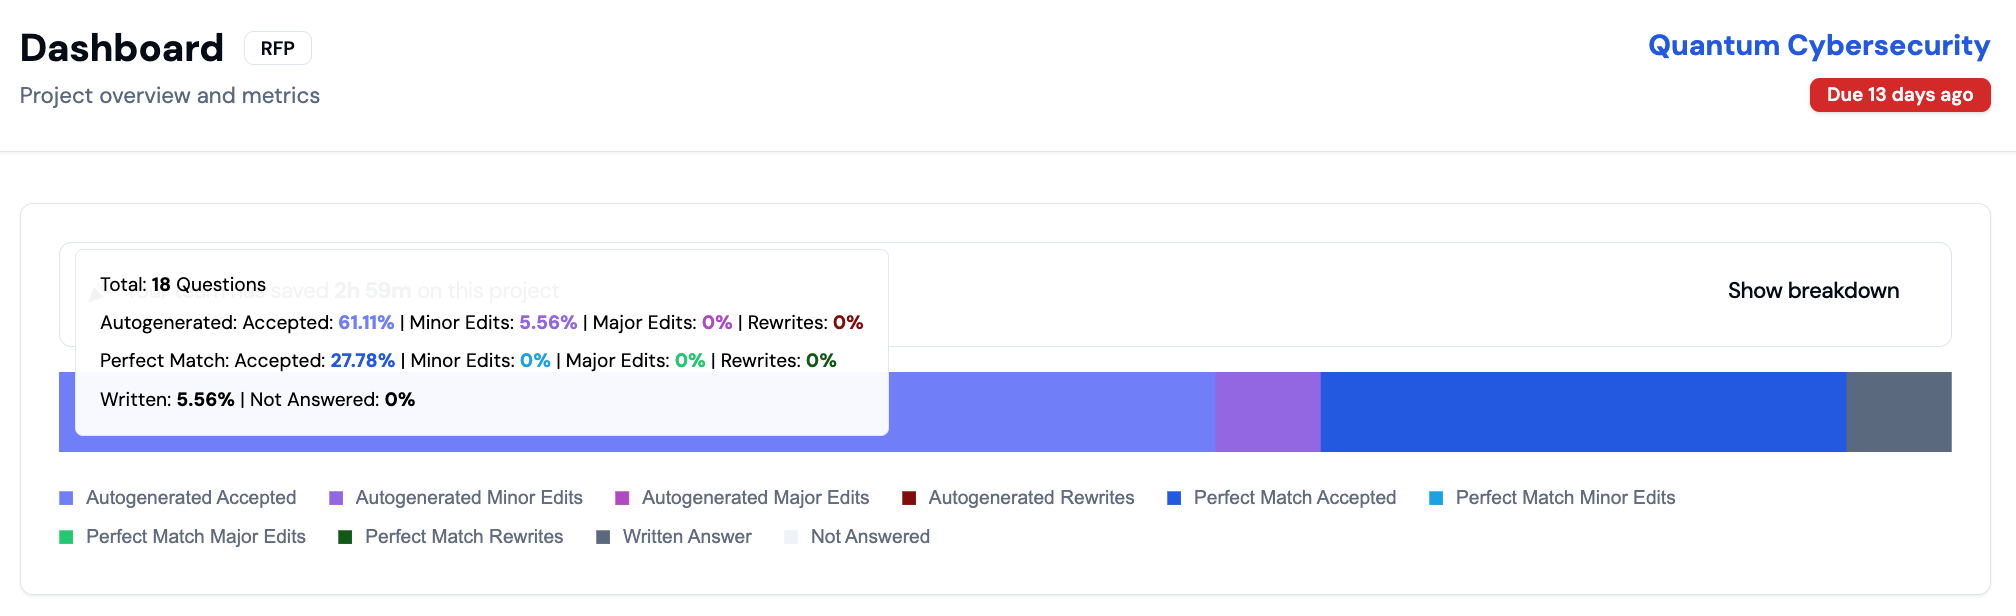Viewport: 2016px width, 616px height.
Task: Toggle Autogenerated Major Edits legend swatch
Action: click(622, 498)
